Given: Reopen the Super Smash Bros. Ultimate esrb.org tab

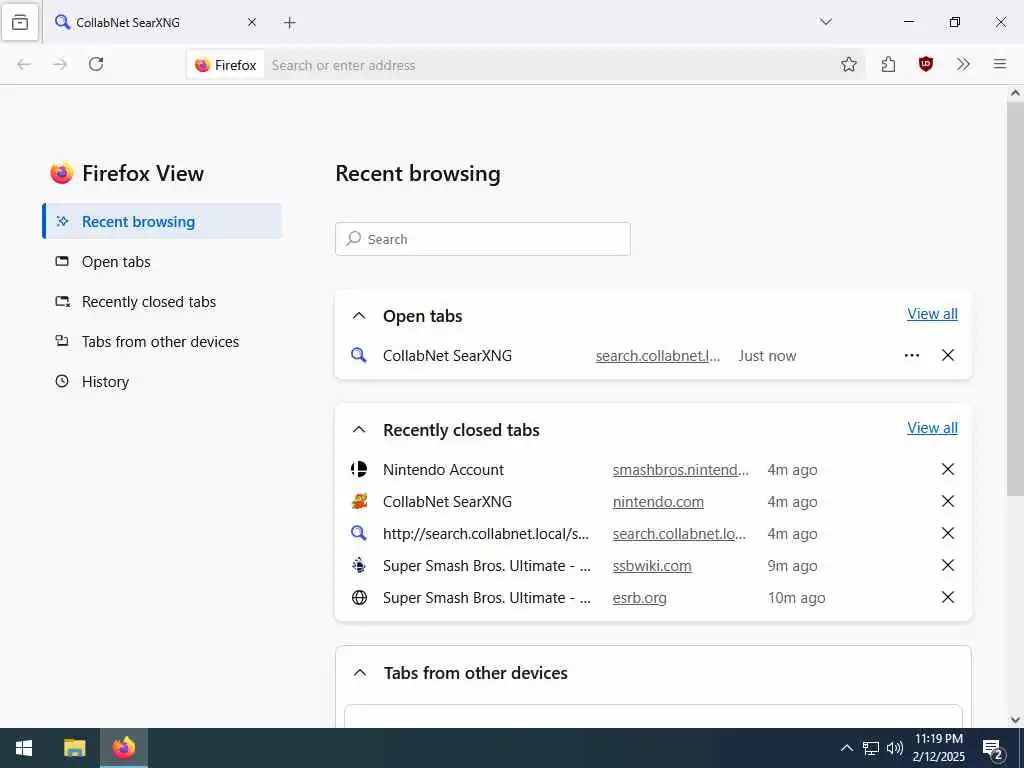Looking at the screenshot, I should [487, 598].
